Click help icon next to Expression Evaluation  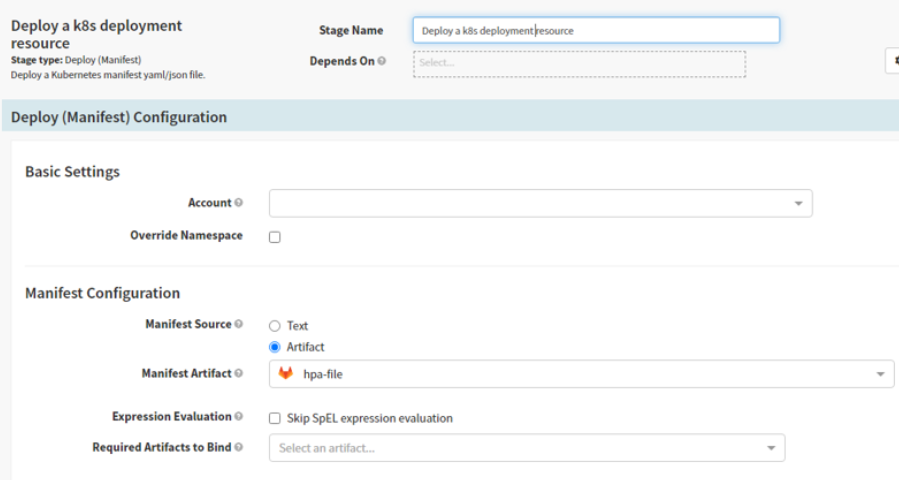[x=239, y=416]
